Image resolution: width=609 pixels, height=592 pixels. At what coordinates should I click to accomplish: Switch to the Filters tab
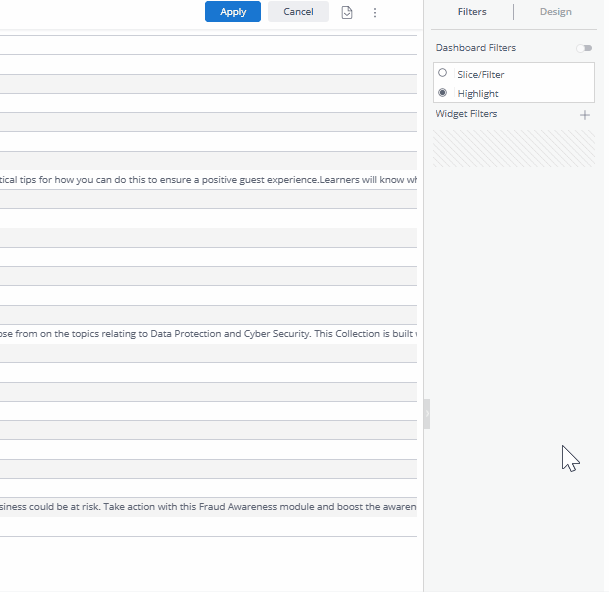pos(472,12)
